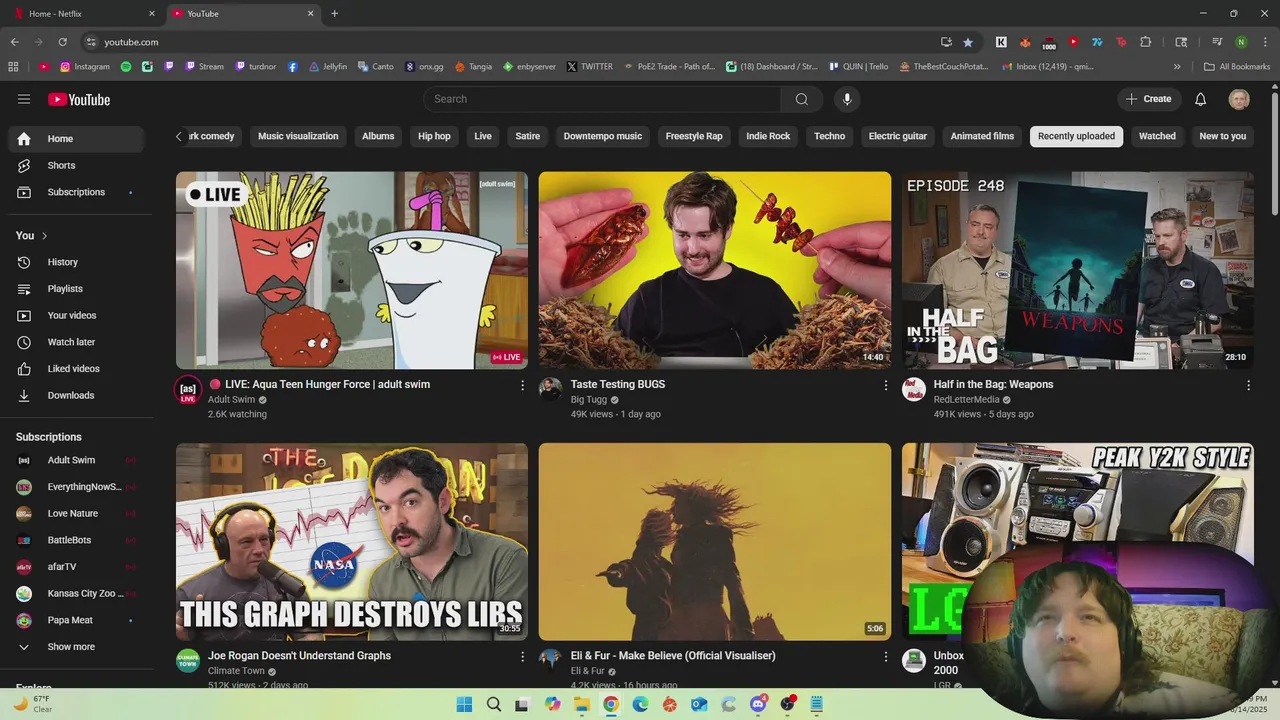This screenshot has width=1280, height=720.
Task: Open File Explorer from the taskbar
Action: [582, 704]
